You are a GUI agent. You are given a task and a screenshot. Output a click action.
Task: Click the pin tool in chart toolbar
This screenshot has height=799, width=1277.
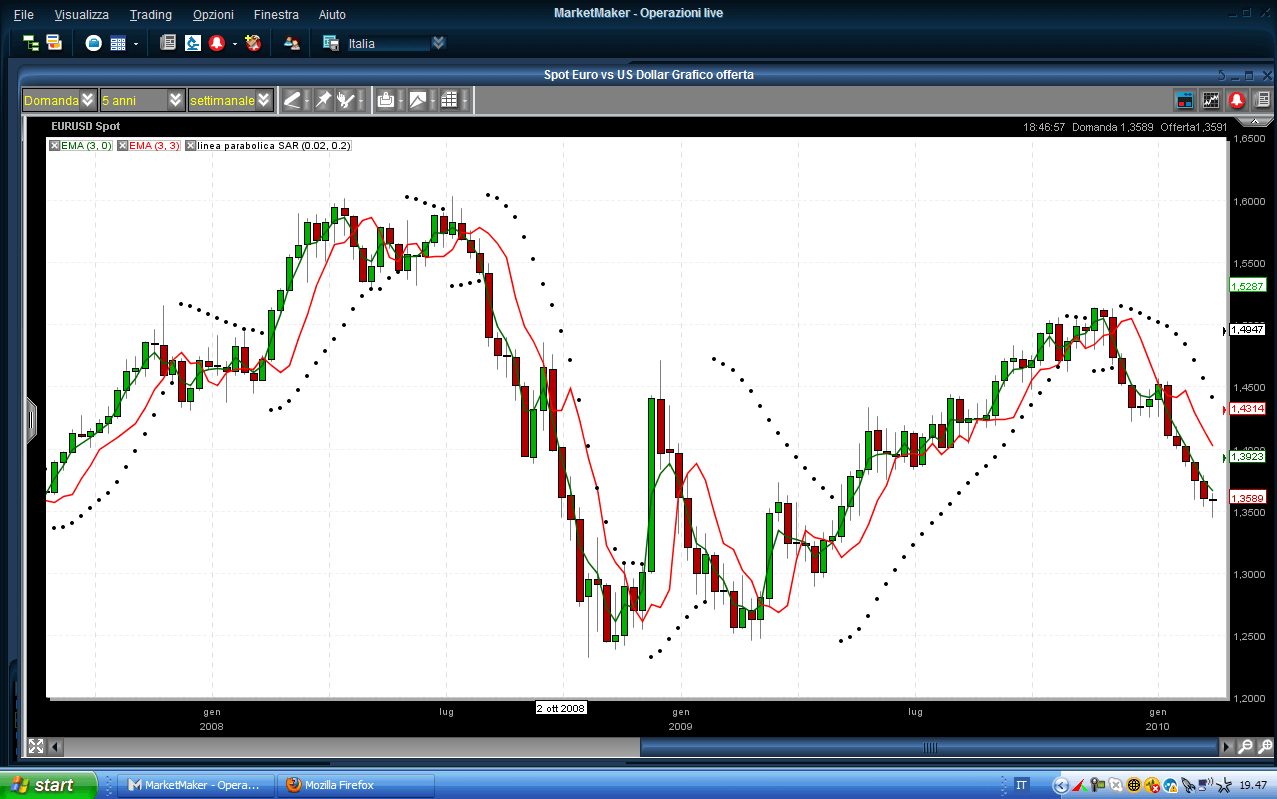[323, 100]
